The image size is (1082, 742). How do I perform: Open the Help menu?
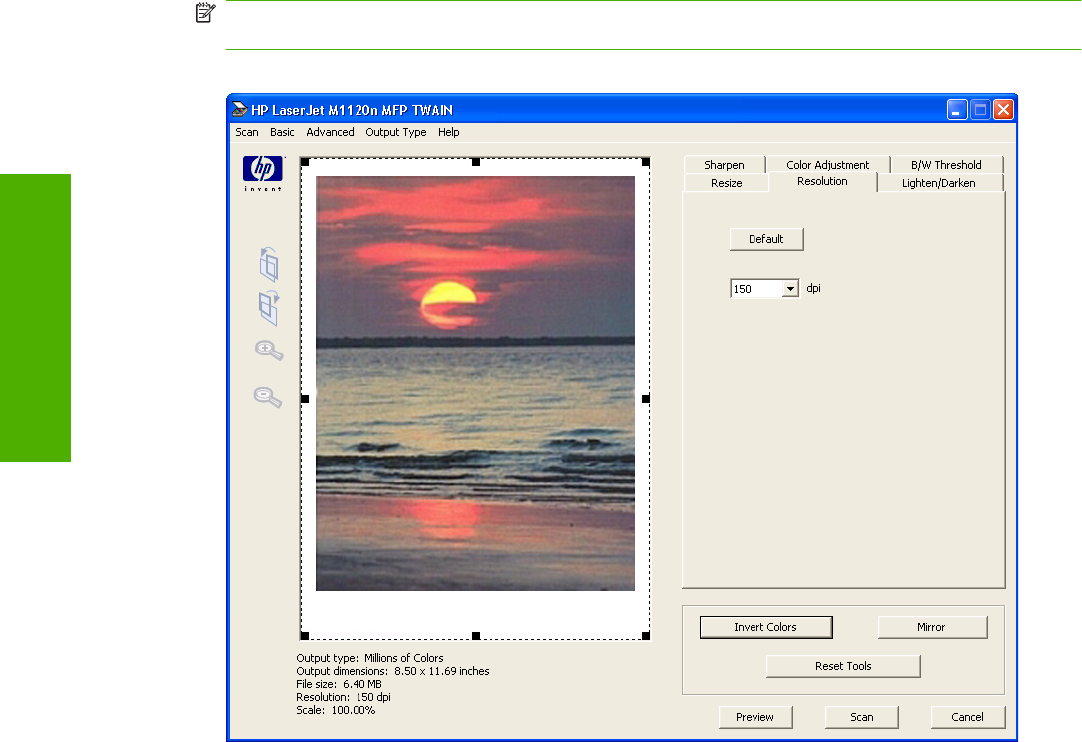[x=449, y=132]
